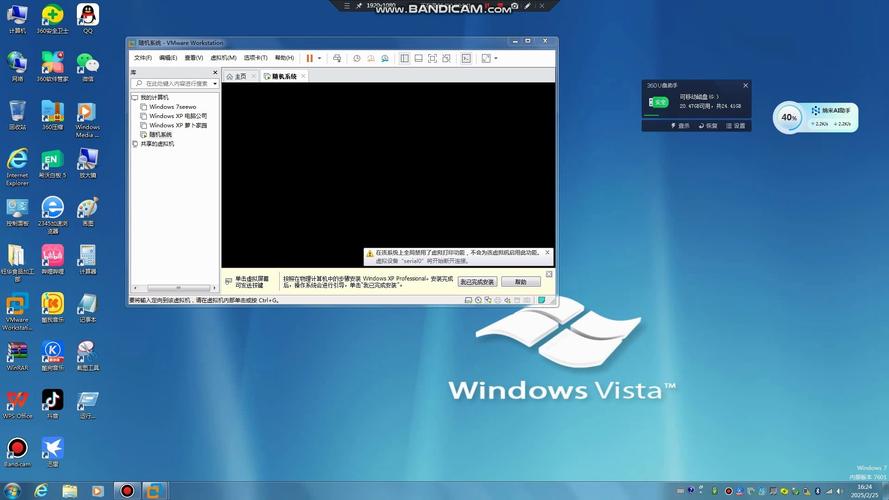889x500 pixels.
Task: Open the Internet Explorer desktop shortcut
Action: (18, 167)
